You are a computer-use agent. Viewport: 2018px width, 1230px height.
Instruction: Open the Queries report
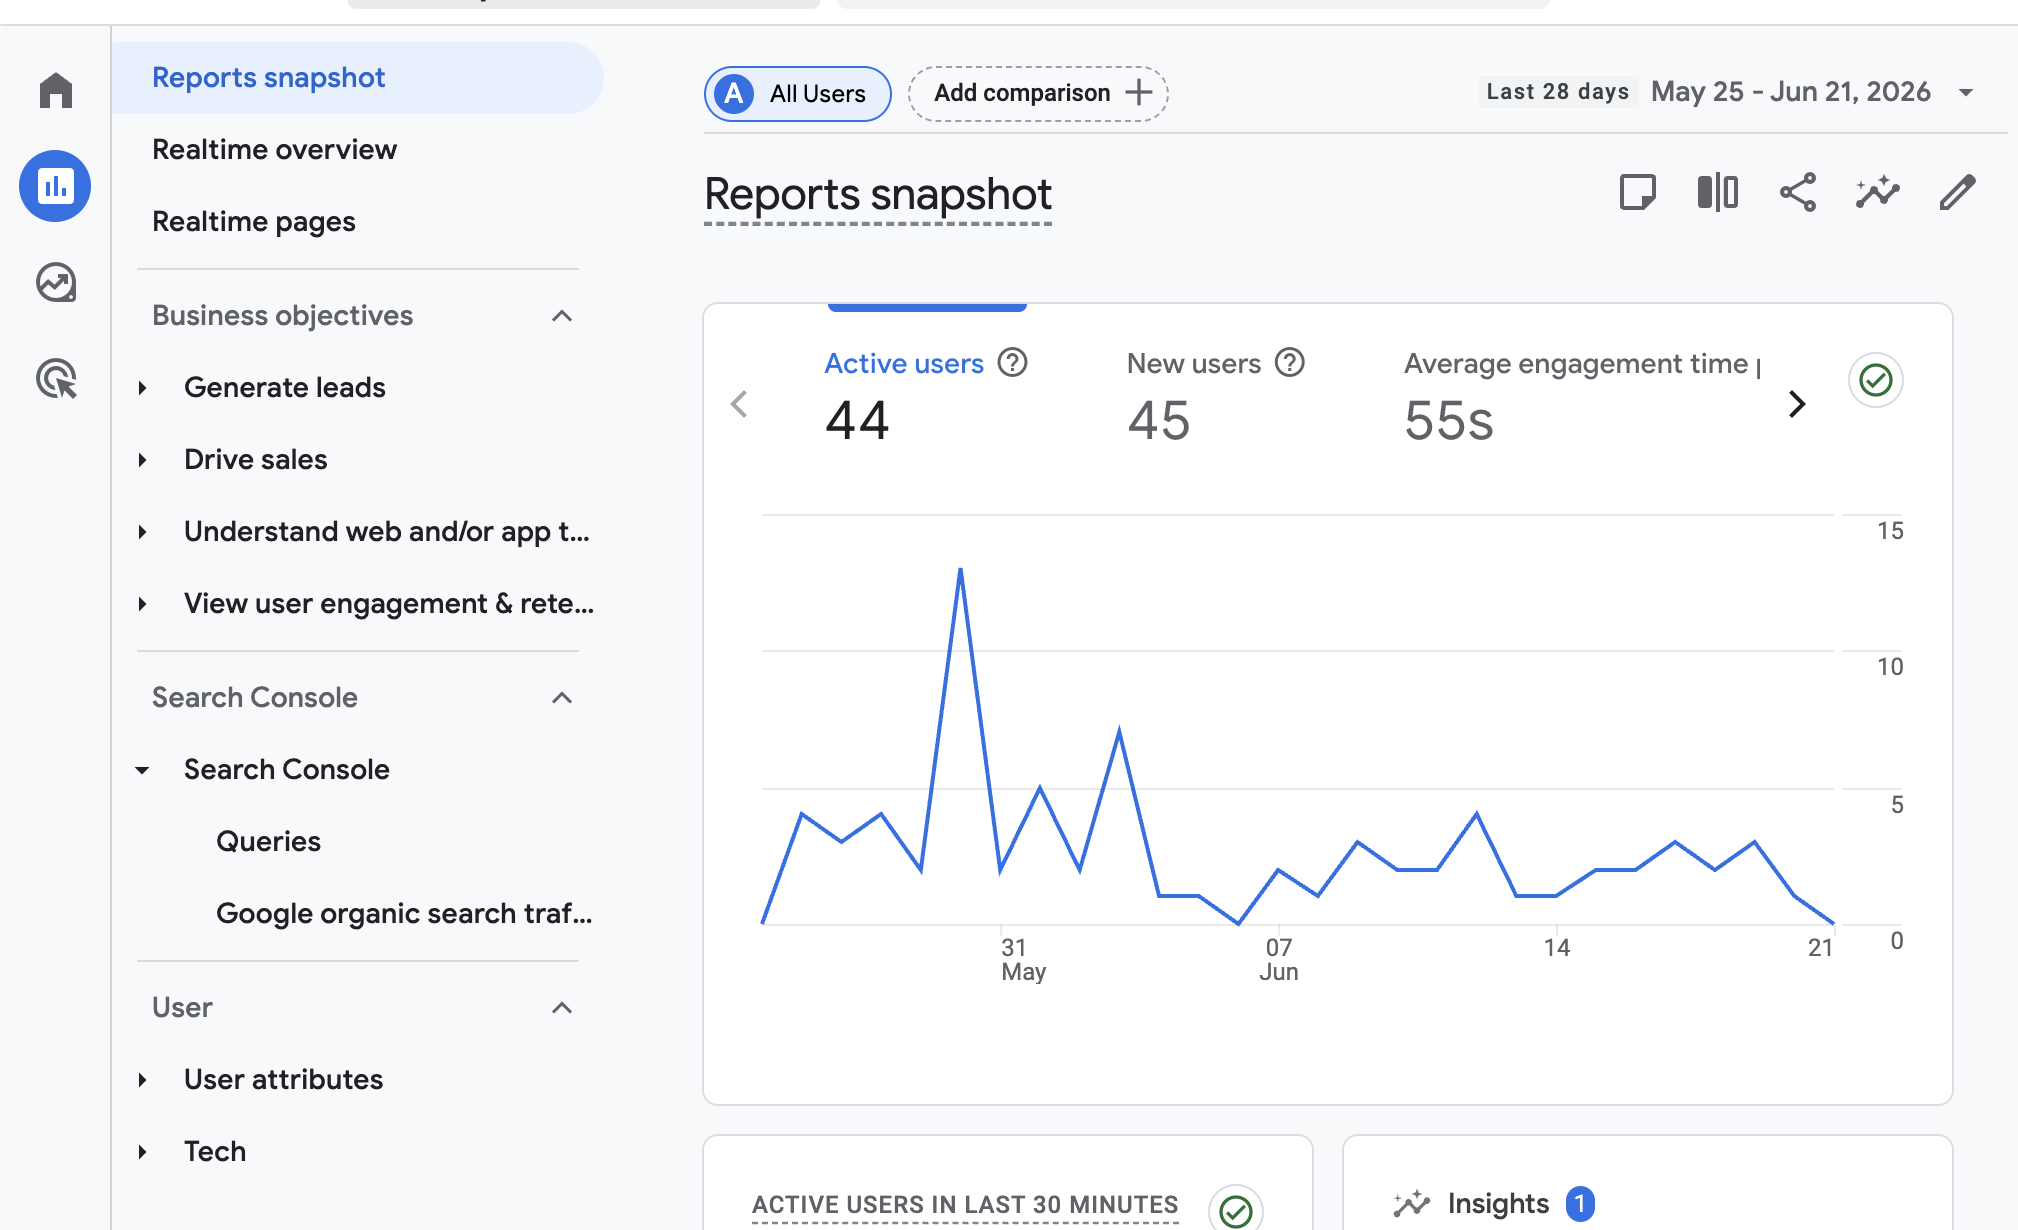point(268,842)
